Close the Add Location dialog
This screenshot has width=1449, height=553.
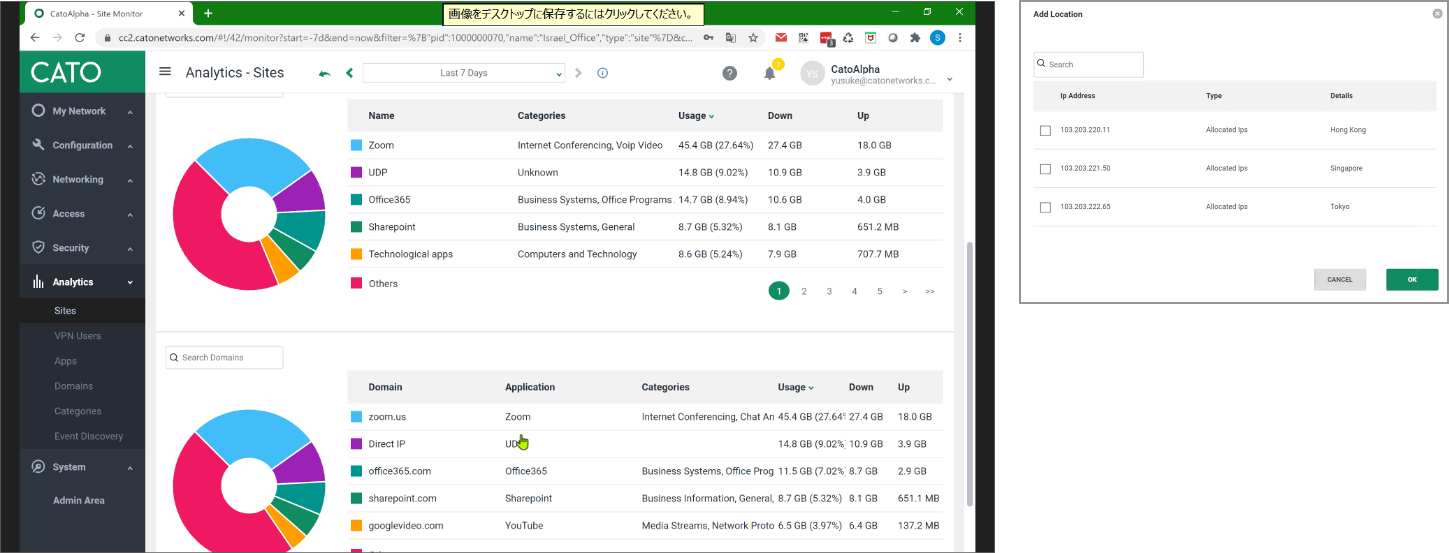[1437, 13]
